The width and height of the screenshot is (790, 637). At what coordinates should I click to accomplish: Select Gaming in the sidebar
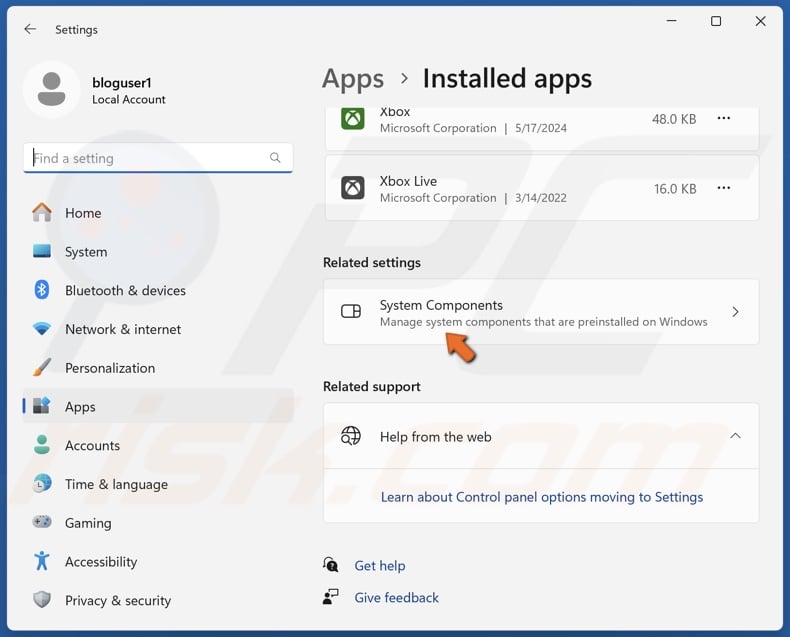tap(88, 523)
